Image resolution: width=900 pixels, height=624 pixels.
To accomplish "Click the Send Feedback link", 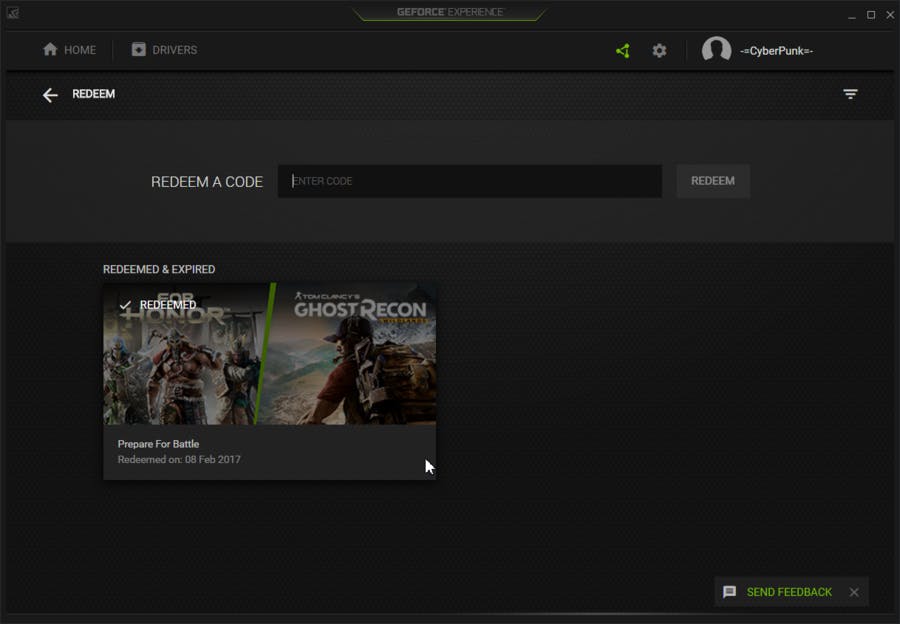I will [789, 592].
